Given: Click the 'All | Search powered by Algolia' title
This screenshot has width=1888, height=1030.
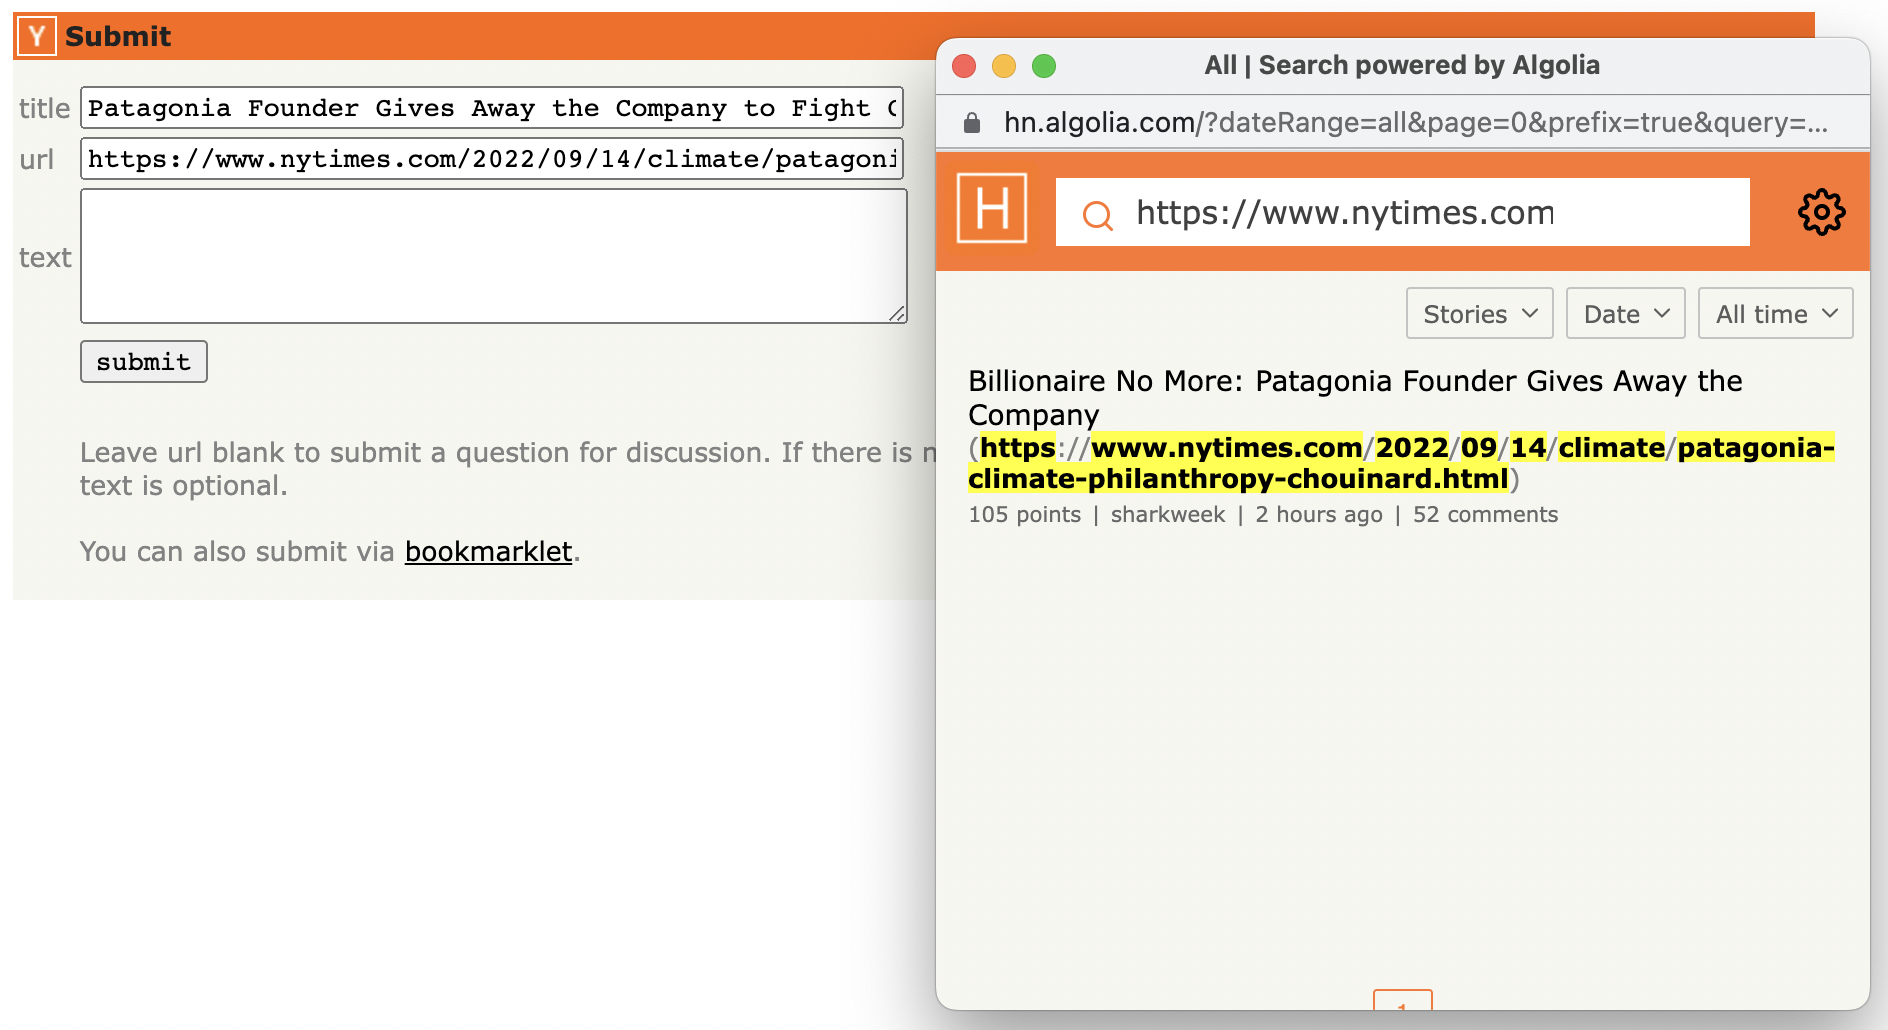Looking at the screenshot, I should point(1402,66).
